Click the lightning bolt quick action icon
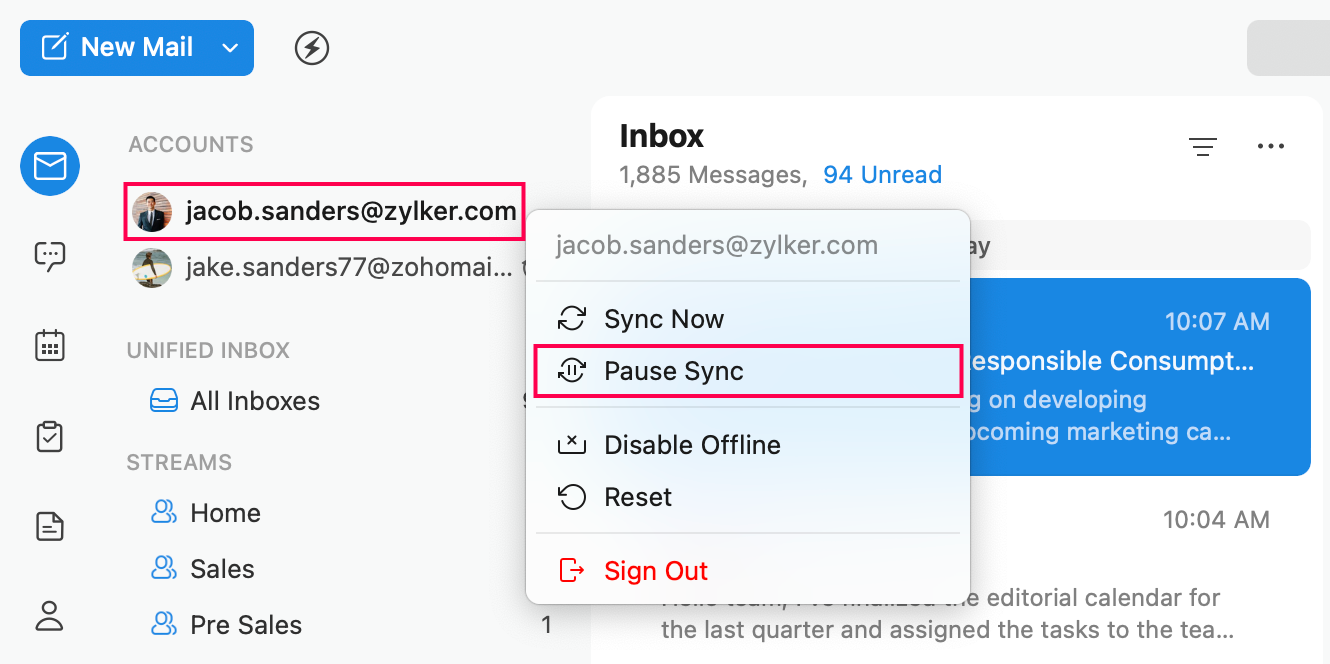Image resolution: width=1330 pixels, height=664 pixels. tap(312, 47)
